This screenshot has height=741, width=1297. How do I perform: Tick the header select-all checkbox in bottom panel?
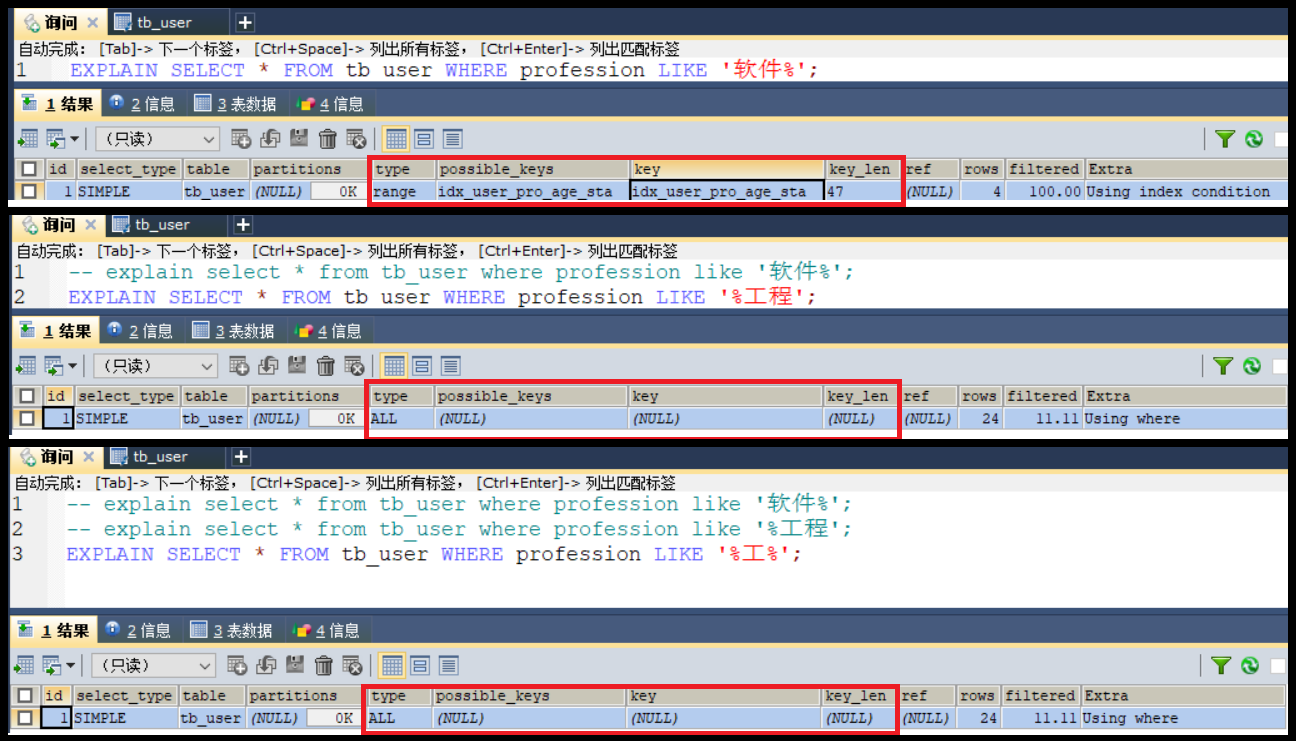pos(25,695)
